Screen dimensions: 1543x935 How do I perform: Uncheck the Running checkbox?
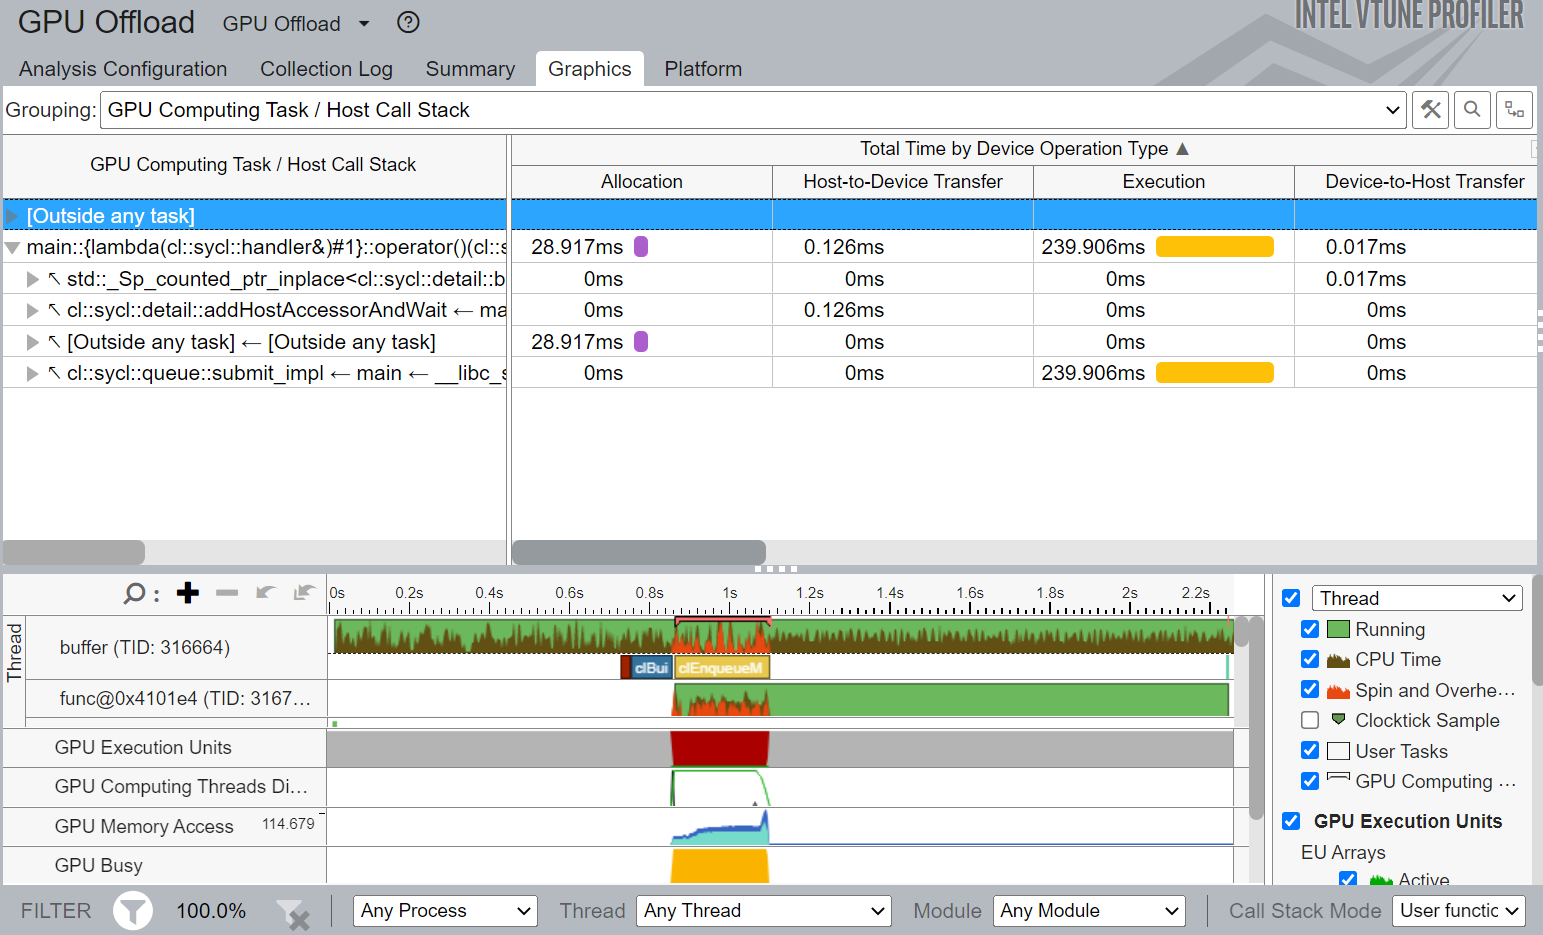tap(1310, 629)
